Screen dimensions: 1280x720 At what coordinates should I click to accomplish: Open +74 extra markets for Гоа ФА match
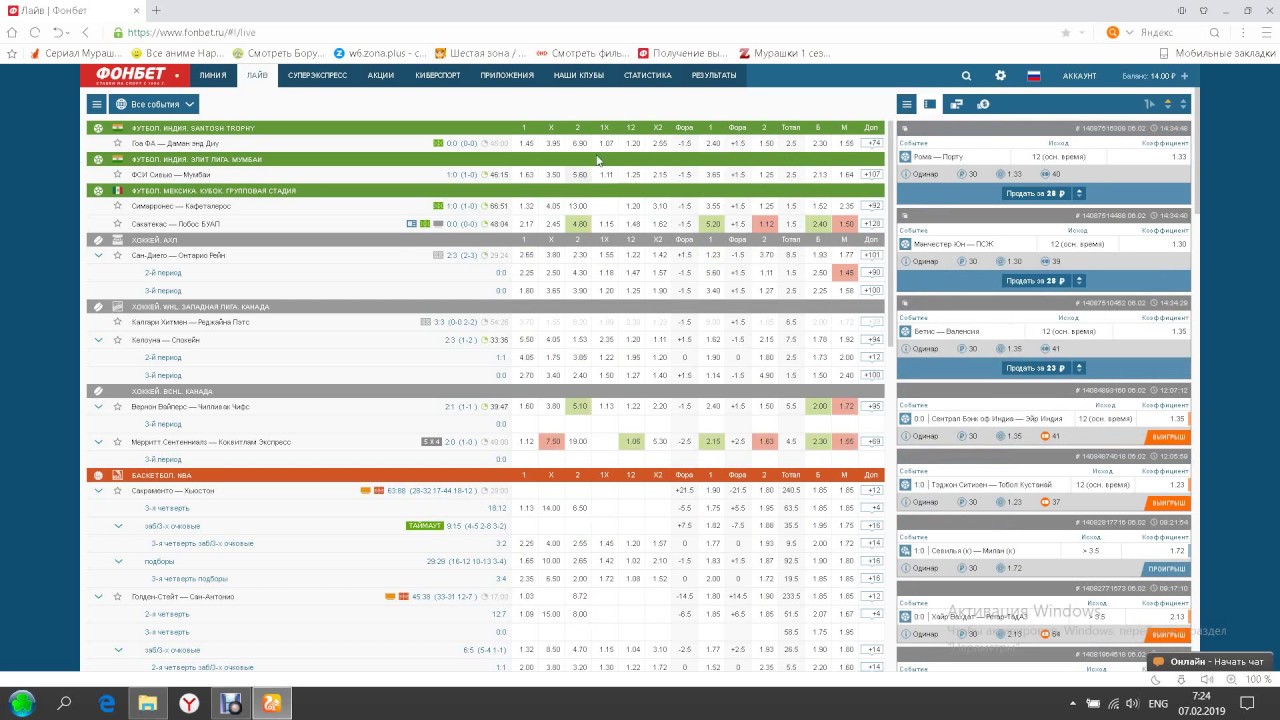[871, 143]
